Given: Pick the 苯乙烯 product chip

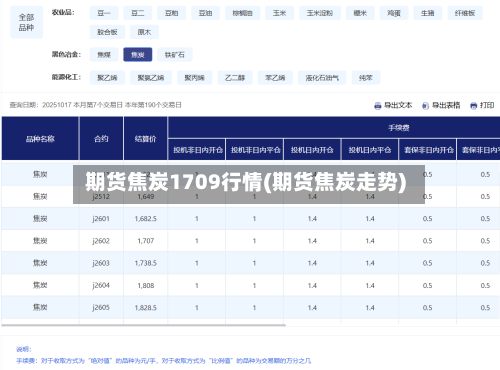Looking at the screenshot, I should [x=275, y=78].
